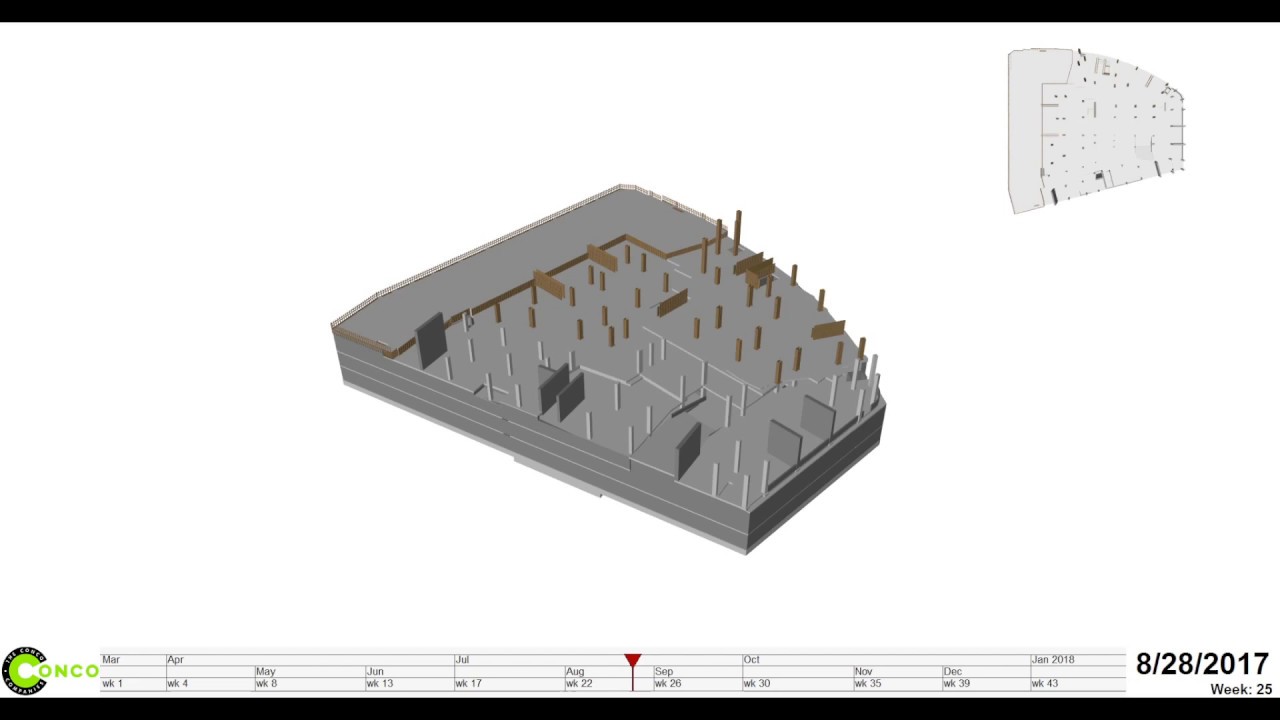Select the 3D building construction model

607,368
